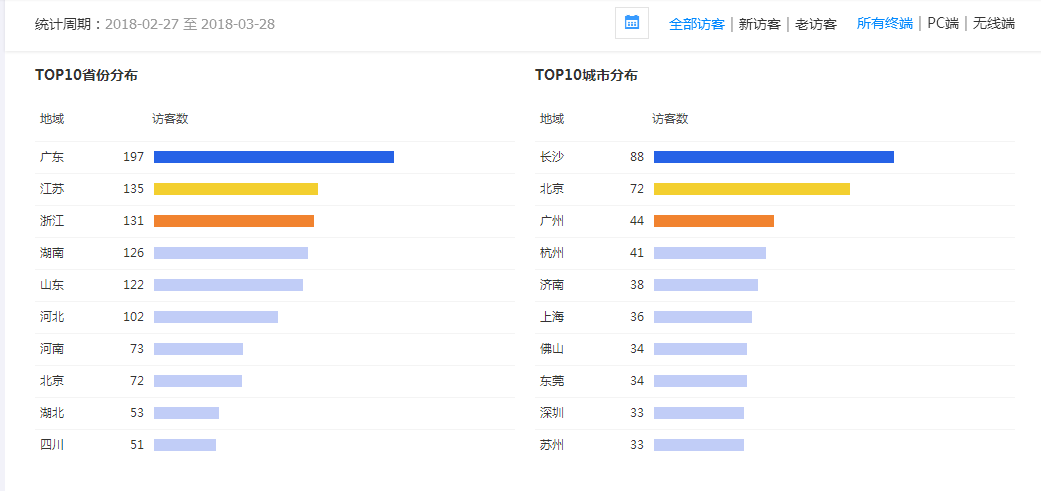Click the 访客数 header in province table

(170, 119)
